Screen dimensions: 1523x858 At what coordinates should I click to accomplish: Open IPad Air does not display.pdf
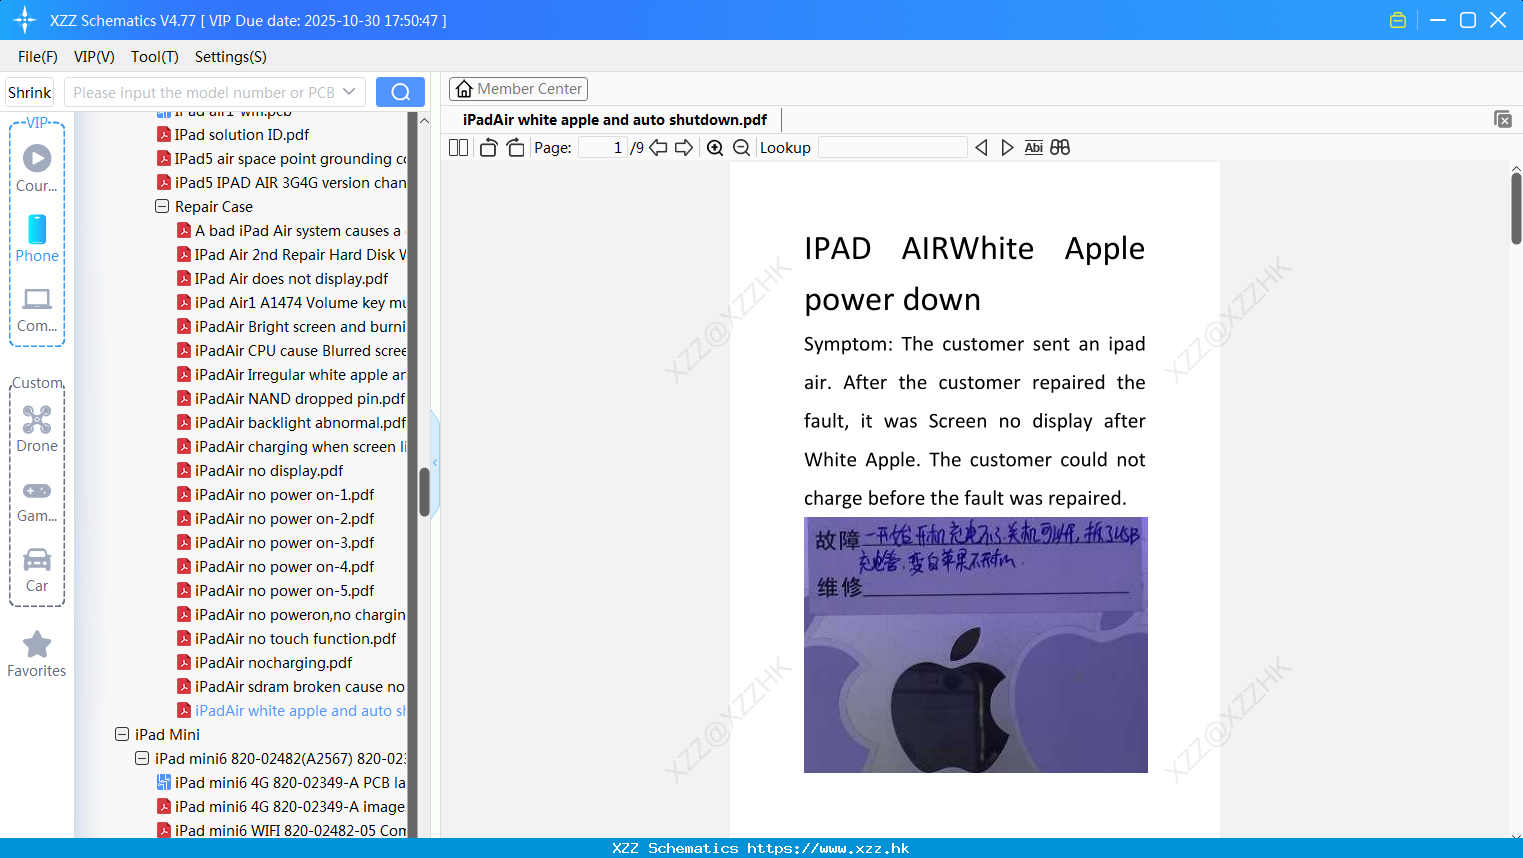[283, 279]
